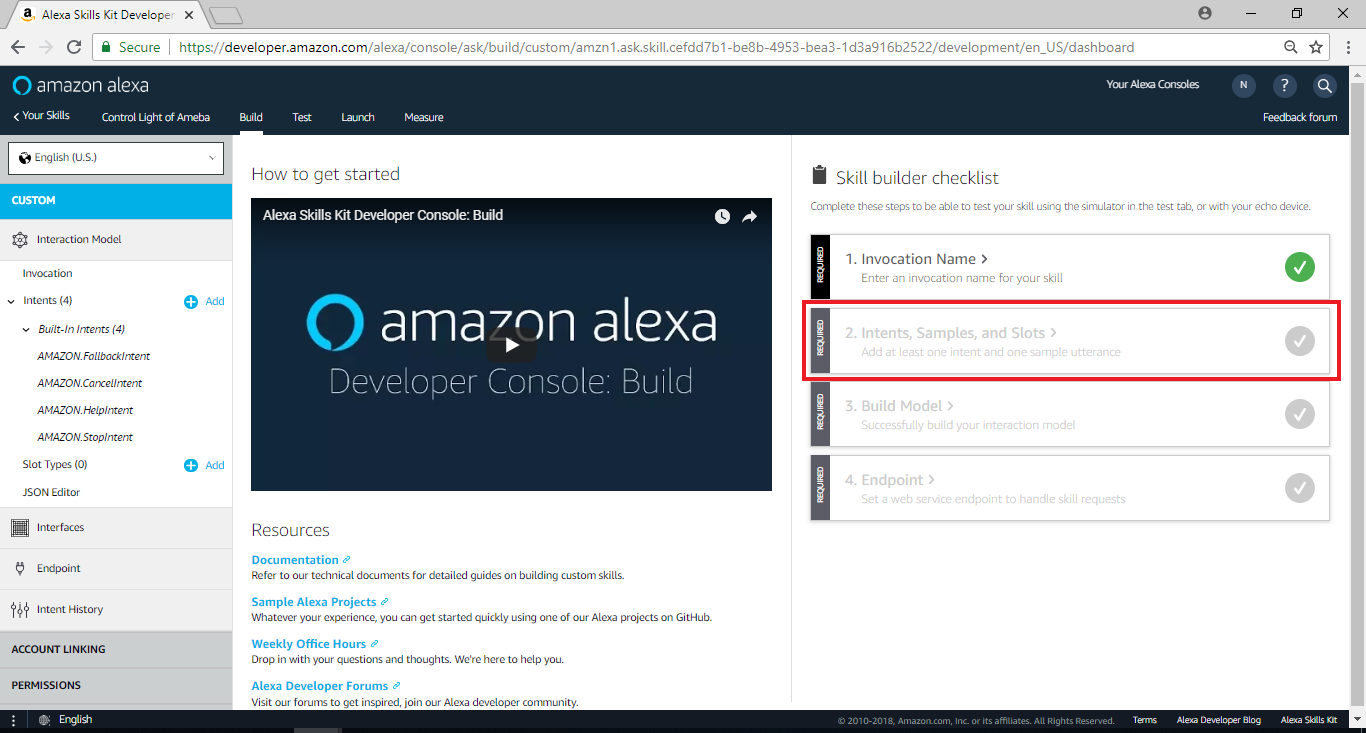Click the video Watch Later clock icon
The width and height of the screenshot is (1366, 733).
click(722, 216)
